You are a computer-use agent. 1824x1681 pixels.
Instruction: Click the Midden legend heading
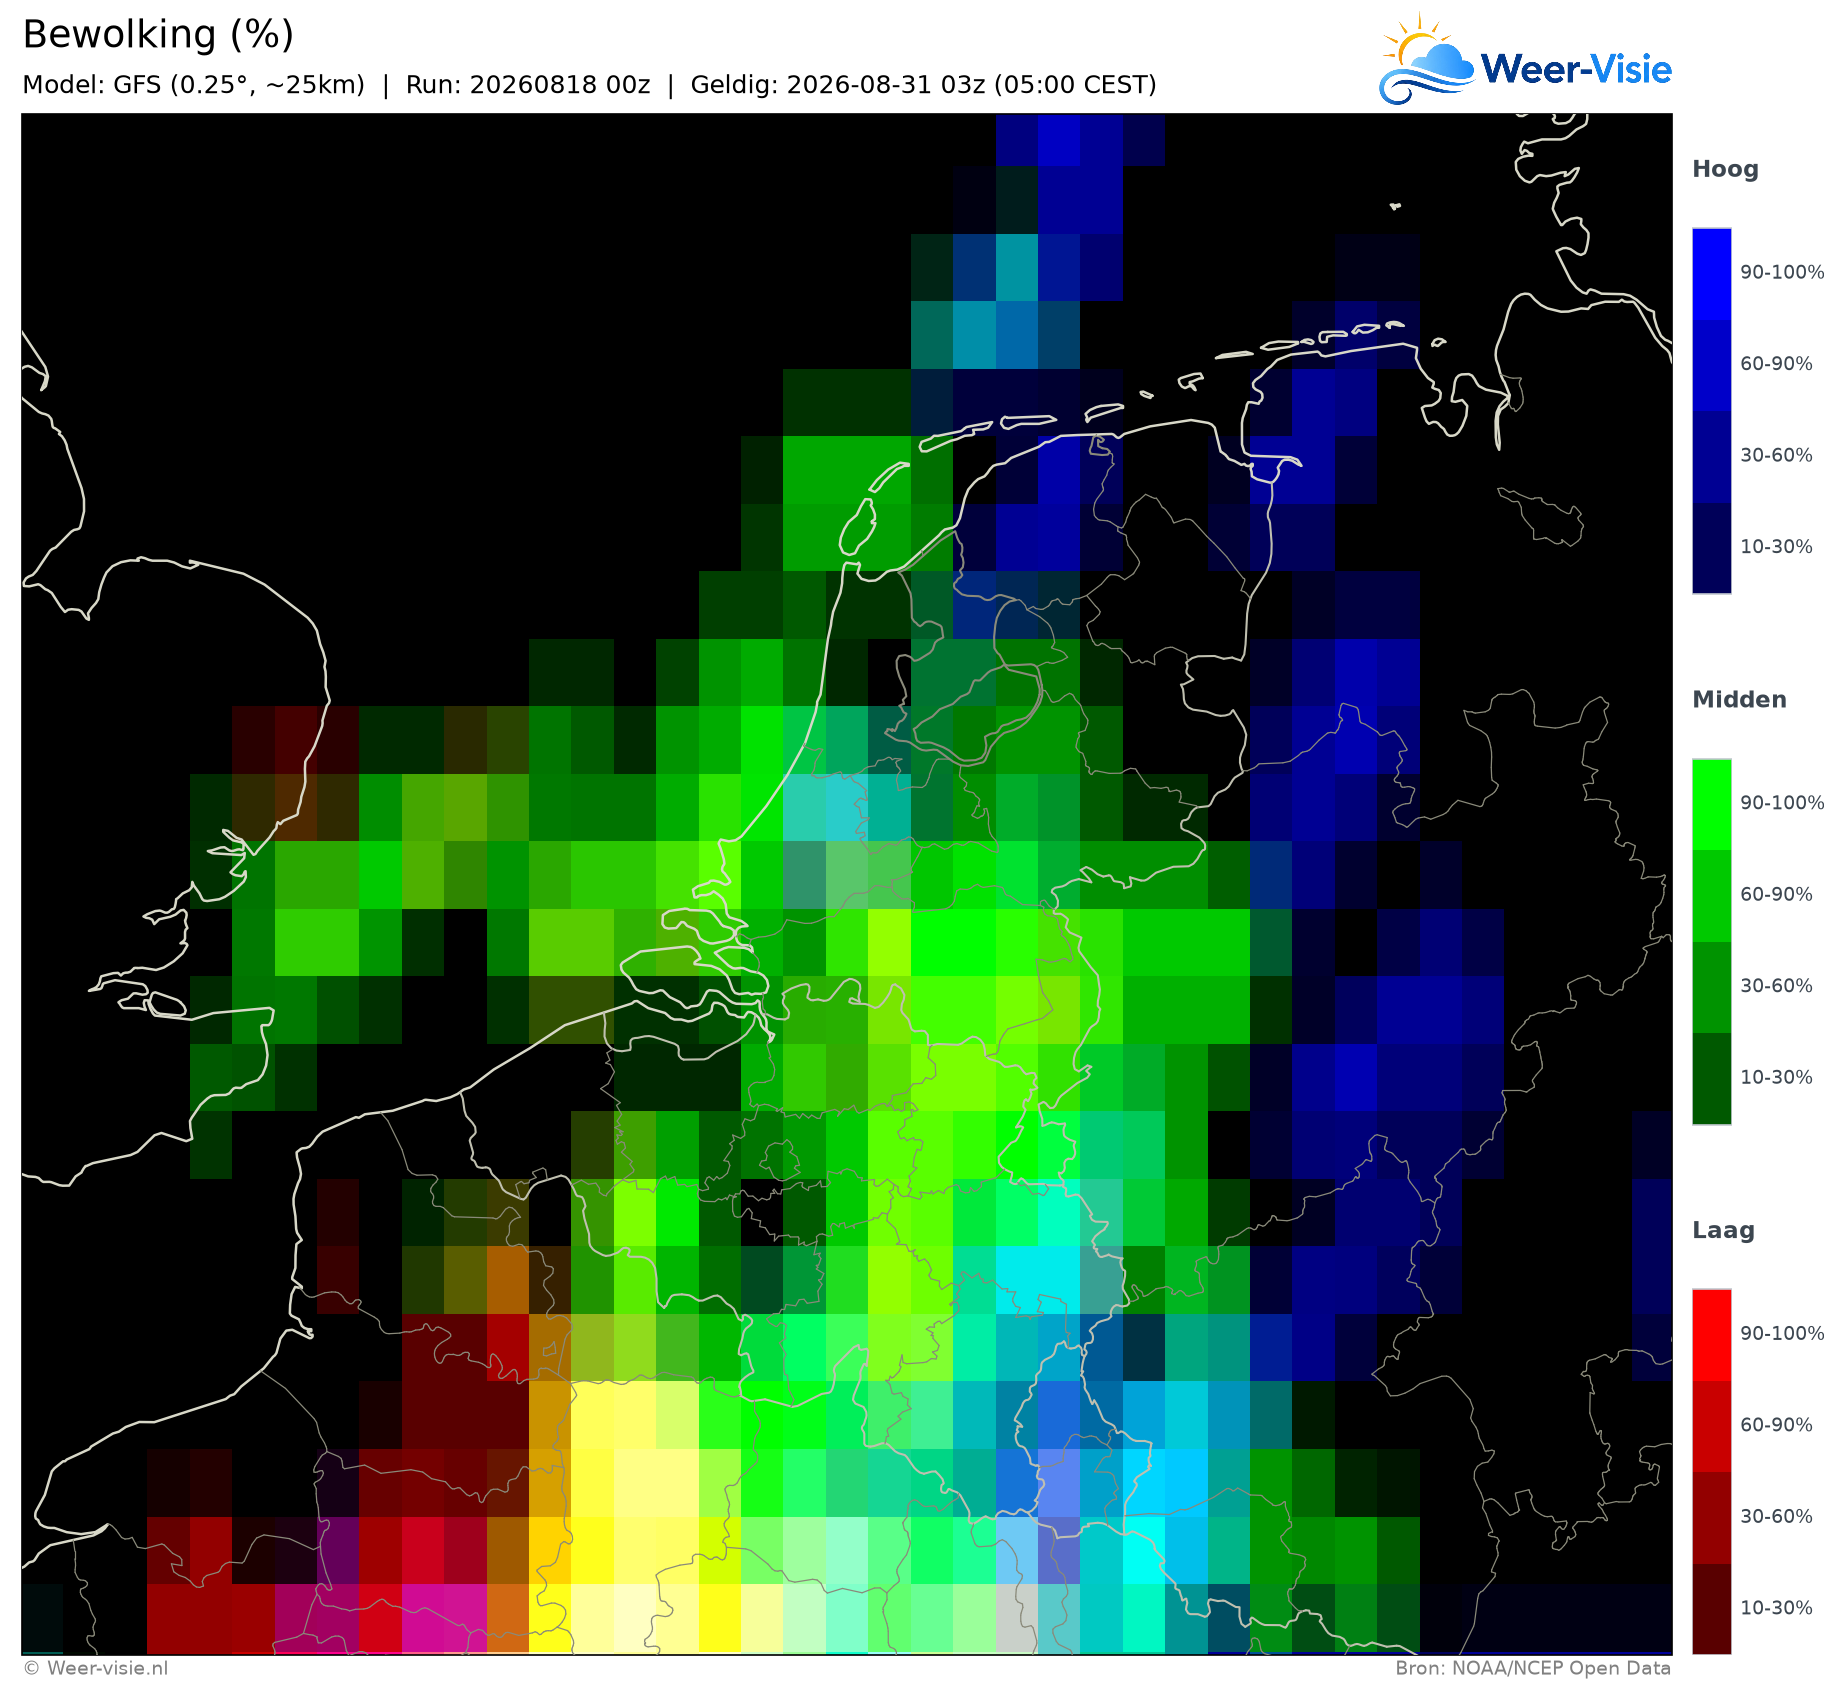[1739, 700]
